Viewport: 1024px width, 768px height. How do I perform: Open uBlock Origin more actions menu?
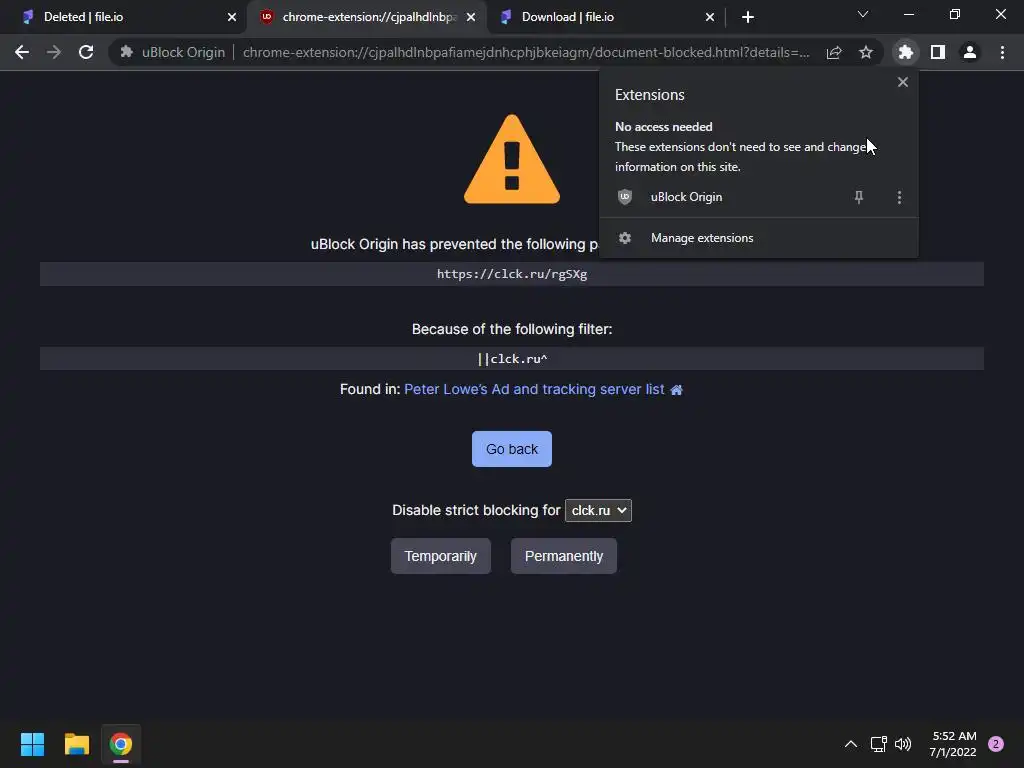(x=899, y=197)
